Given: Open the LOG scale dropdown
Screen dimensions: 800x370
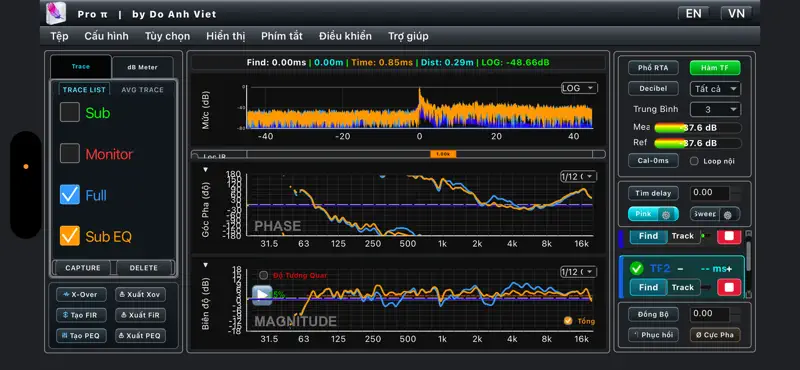Looking at the screenshot, I should pos(579,88).
